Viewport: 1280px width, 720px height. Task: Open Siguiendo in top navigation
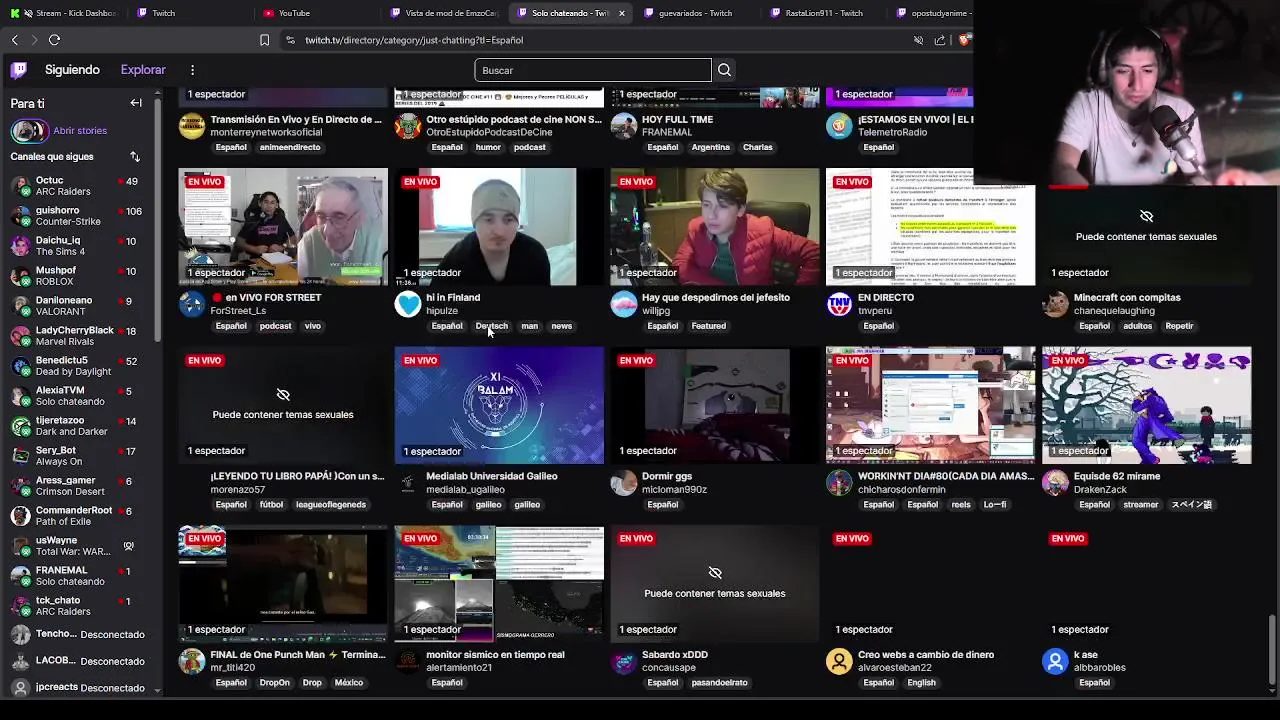(72, 70)
